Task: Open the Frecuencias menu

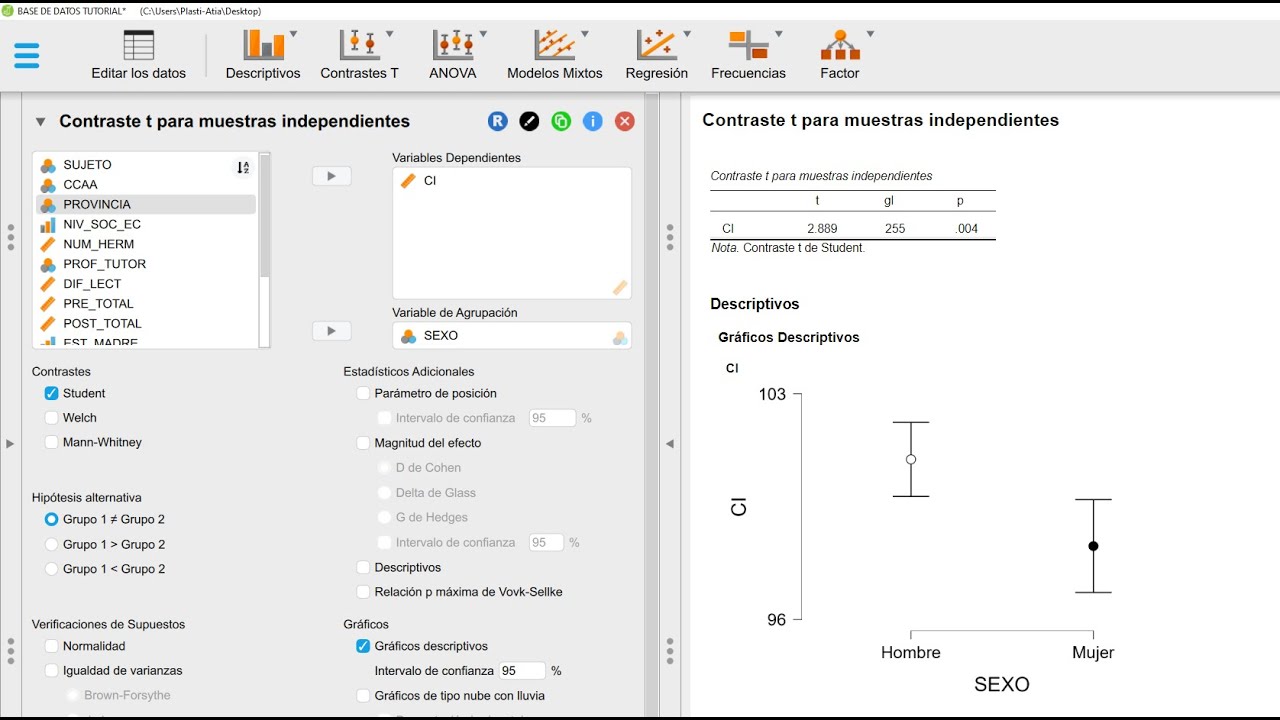Action: (748, 55)
